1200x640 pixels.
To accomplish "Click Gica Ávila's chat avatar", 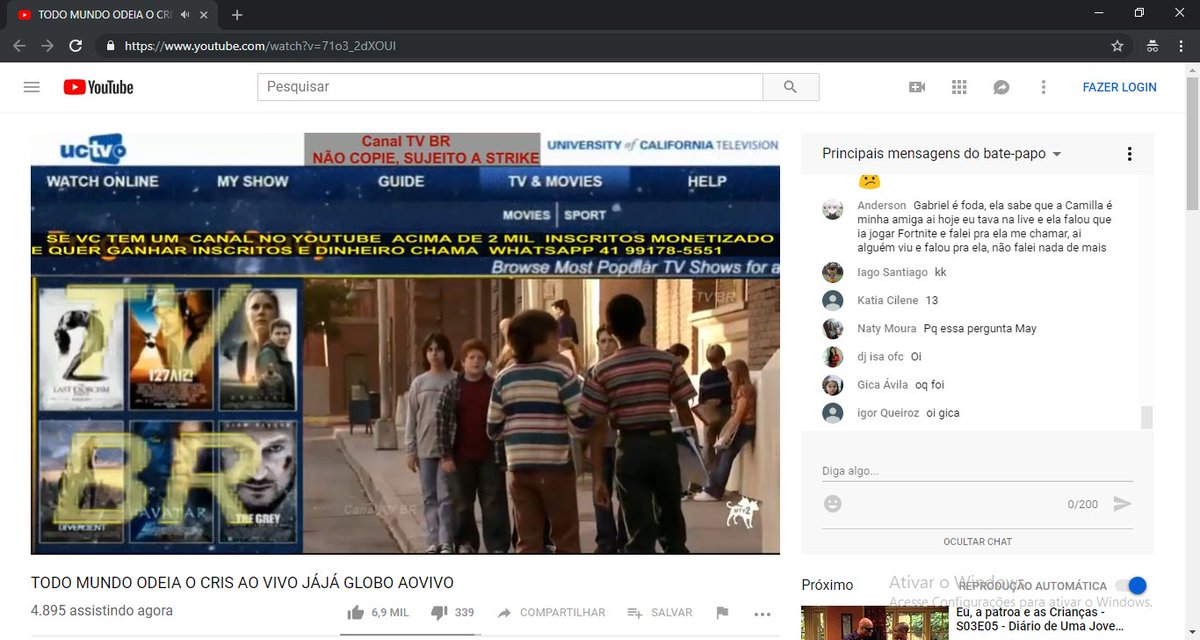I will click(832, 384).
